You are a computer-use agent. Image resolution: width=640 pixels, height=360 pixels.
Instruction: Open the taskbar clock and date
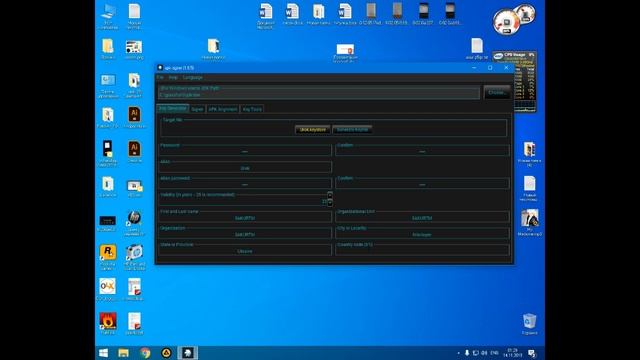[512, 353]
